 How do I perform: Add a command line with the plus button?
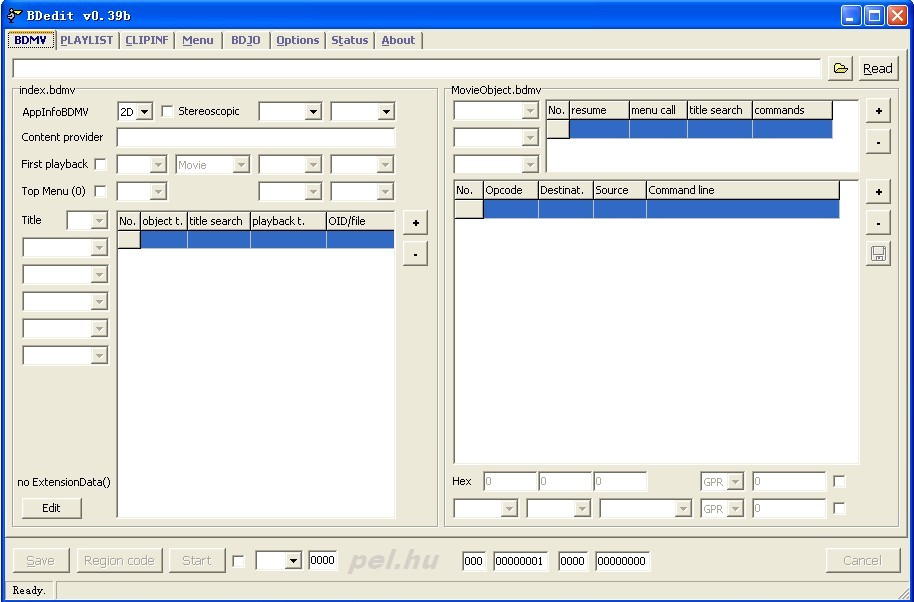(x=878, y=192)
